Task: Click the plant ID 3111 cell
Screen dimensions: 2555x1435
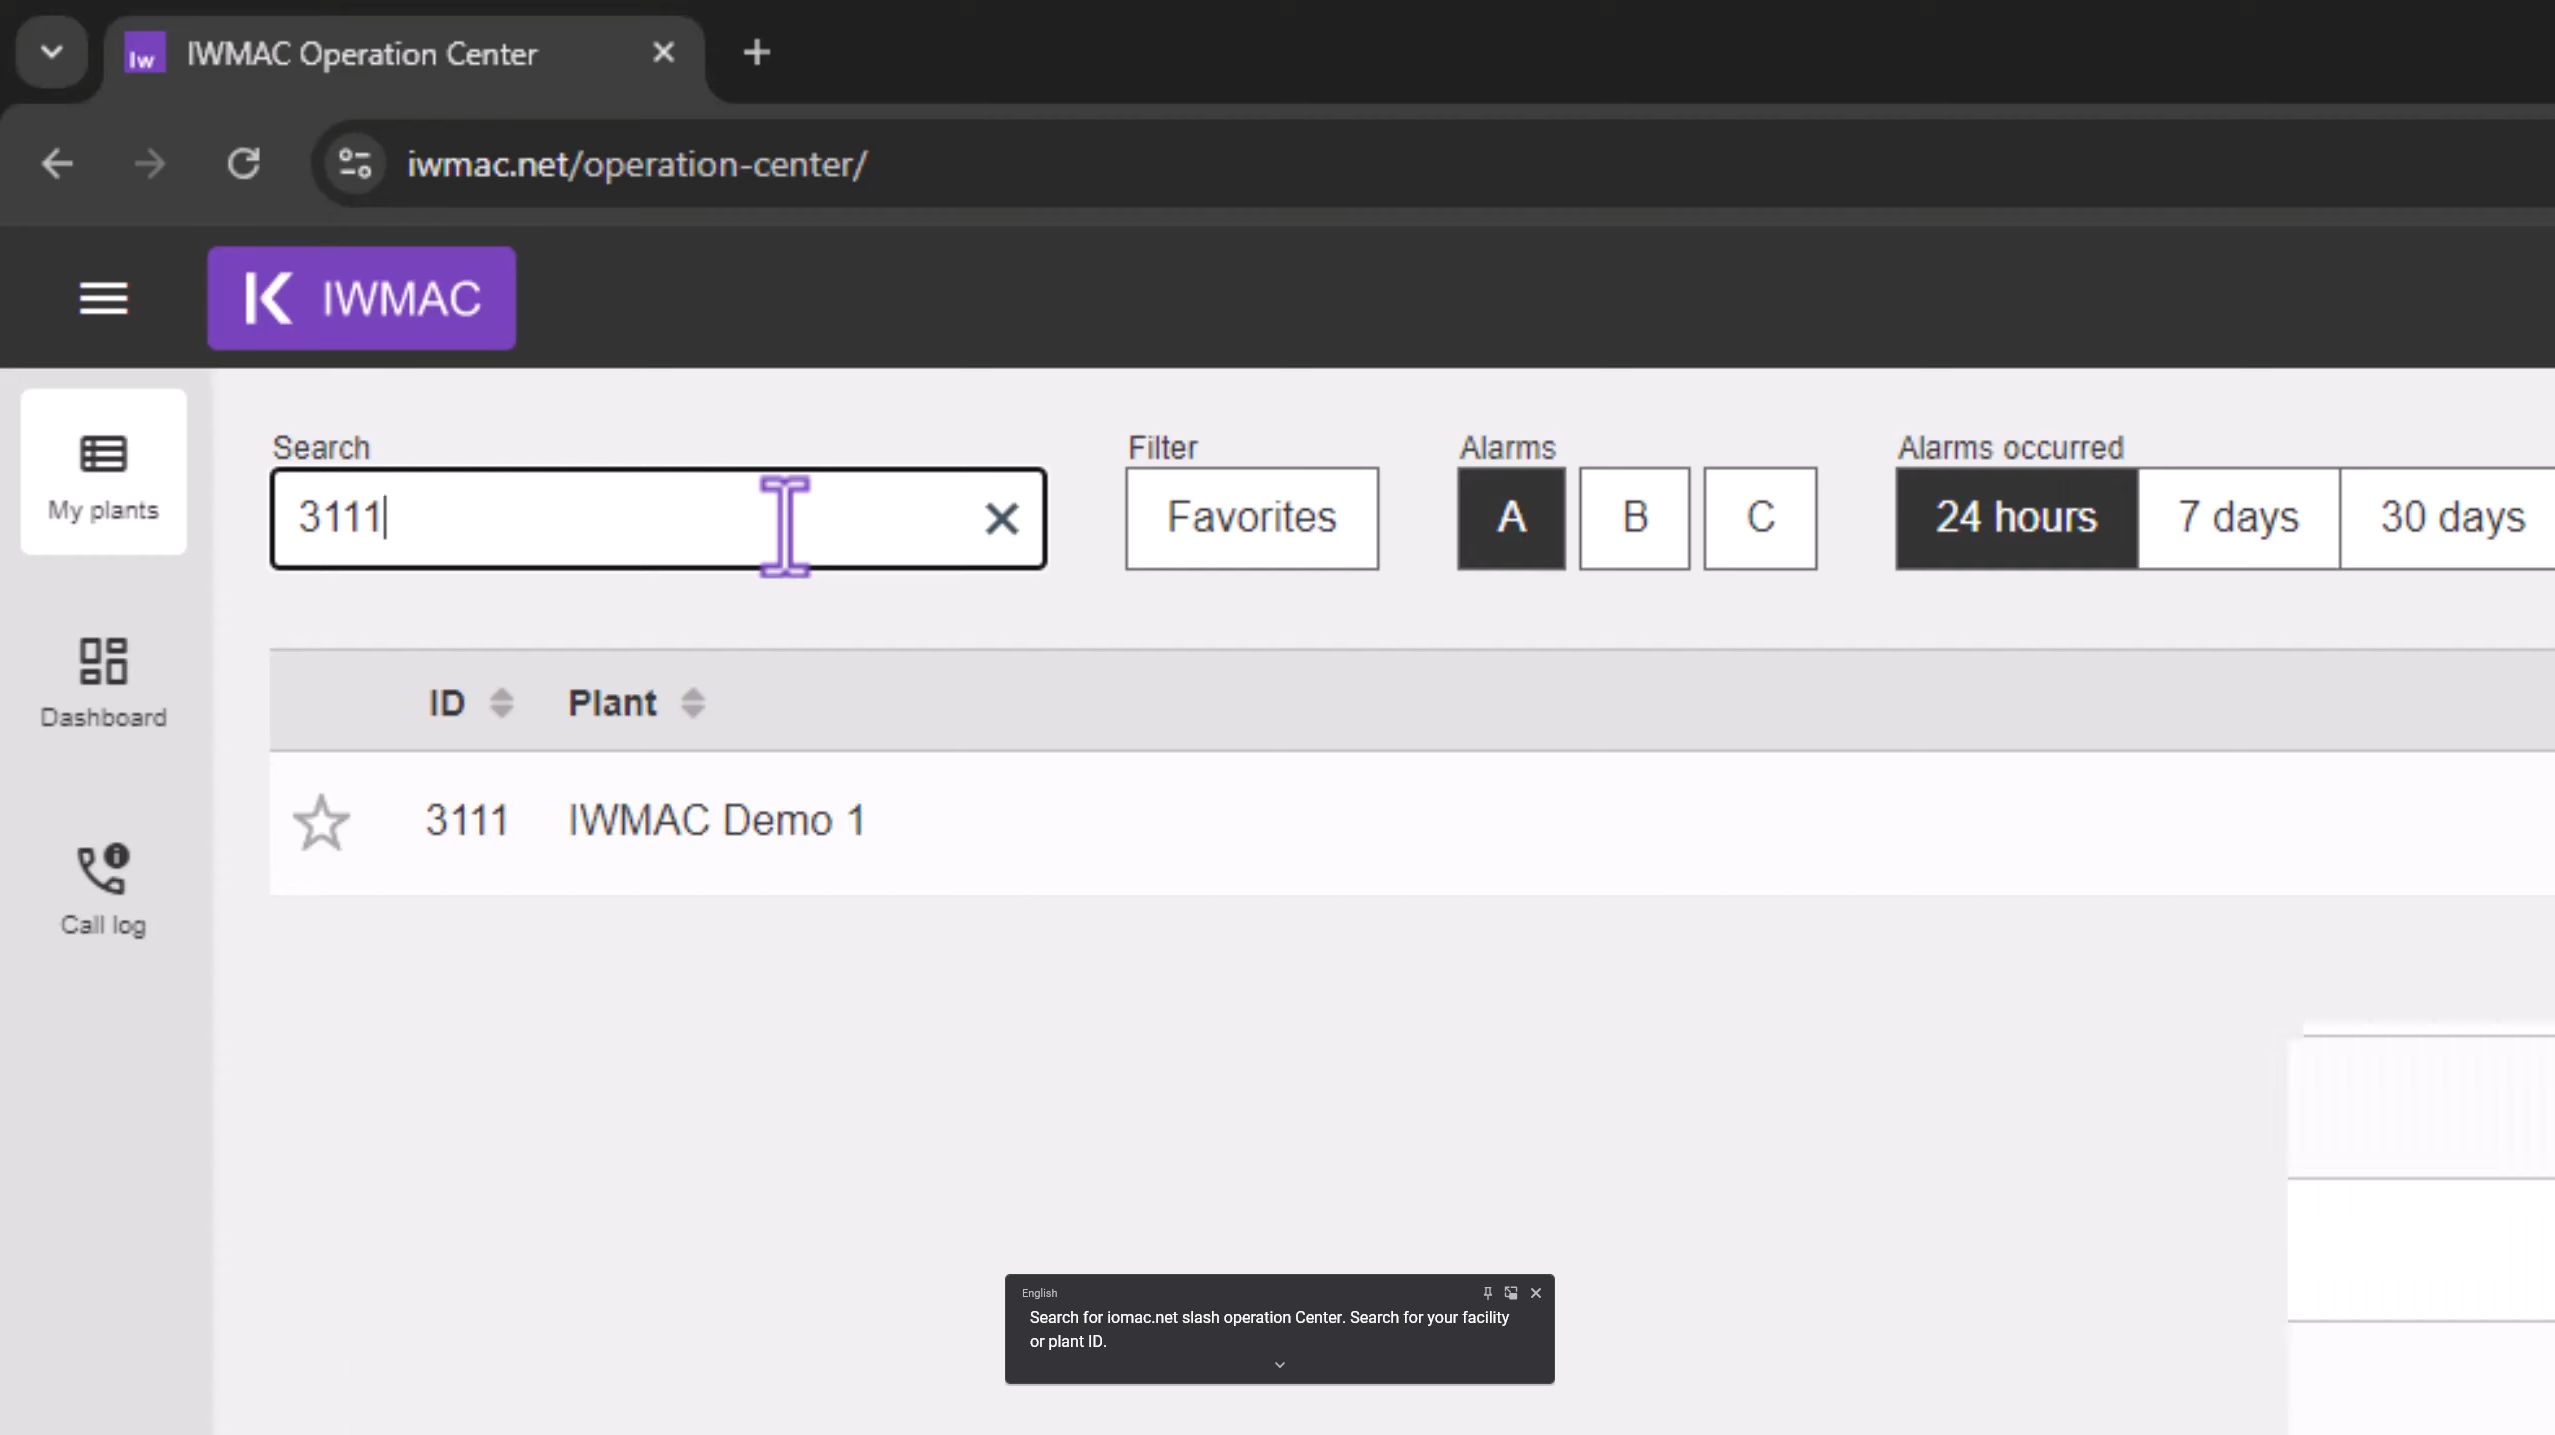Action: [x=467, y=821]
